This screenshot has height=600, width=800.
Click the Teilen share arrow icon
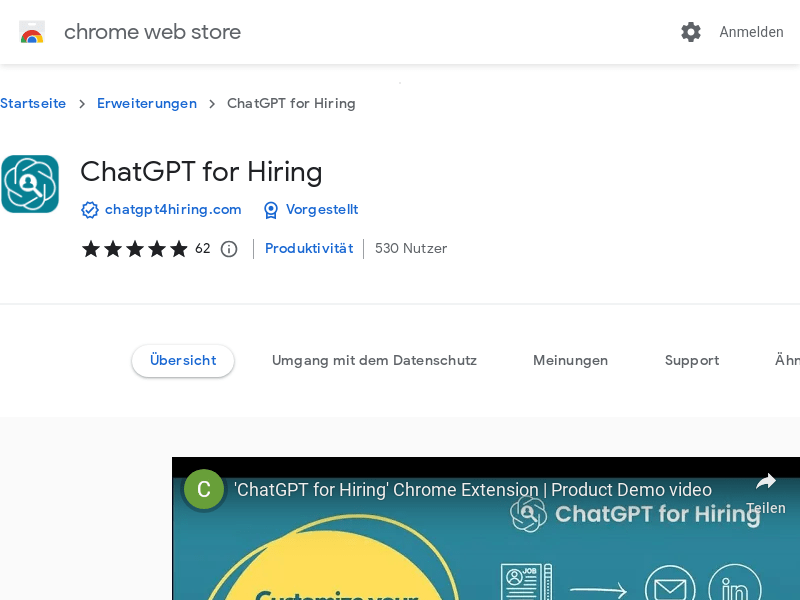point(766,481)
